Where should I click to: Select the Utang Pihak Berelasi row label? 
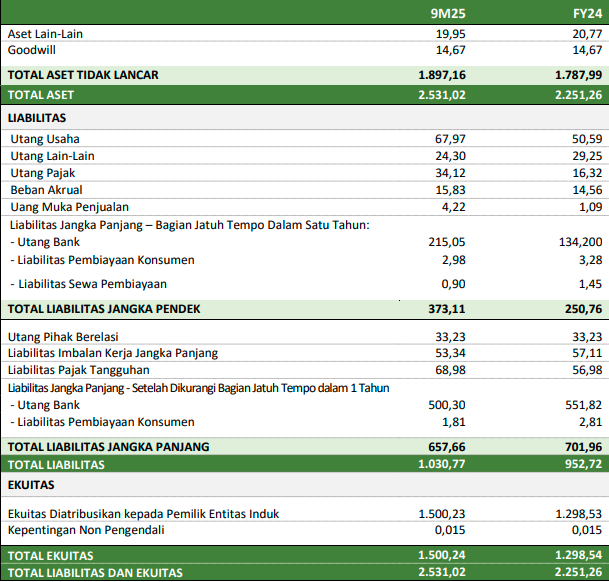tap(65, 335)
